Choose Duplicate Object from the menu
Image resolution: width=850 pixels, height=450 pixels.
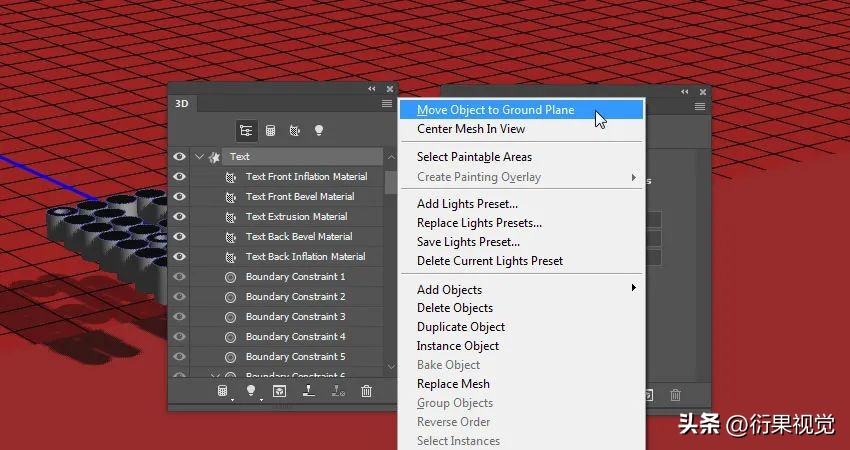click(521, 327)
